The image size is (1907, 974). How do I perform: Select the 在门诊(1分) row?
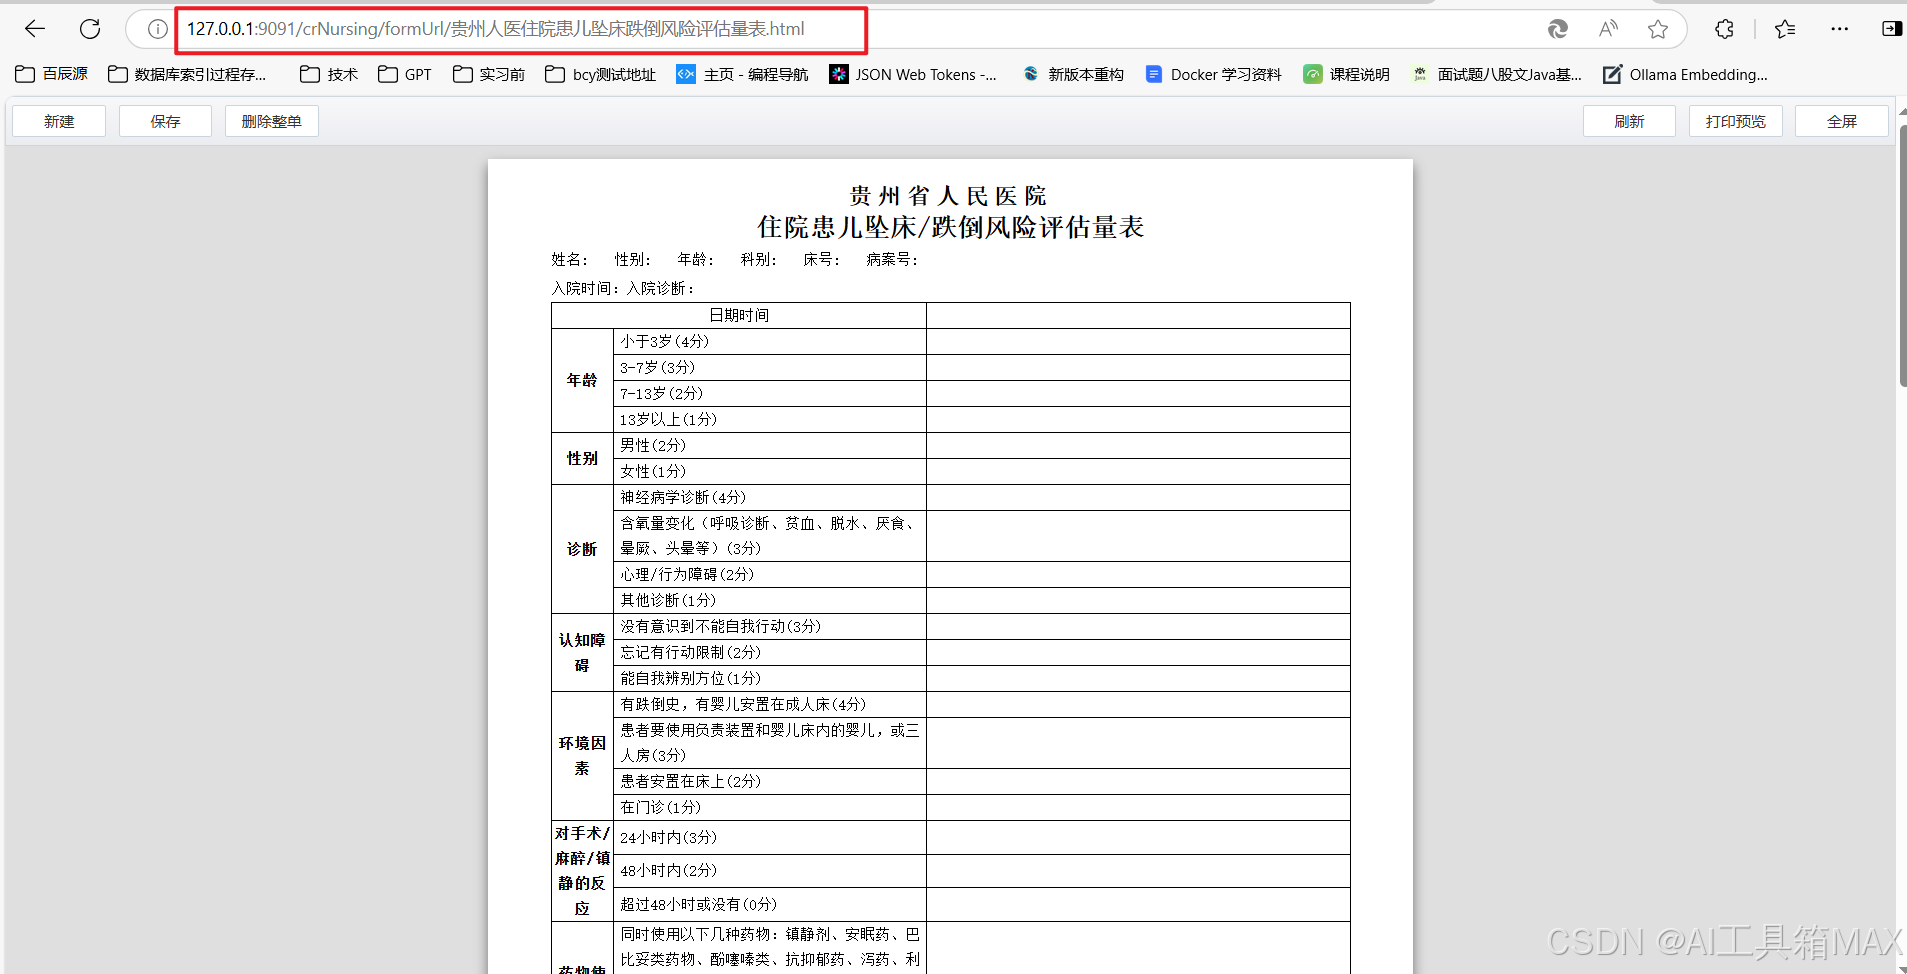point(981,807)
